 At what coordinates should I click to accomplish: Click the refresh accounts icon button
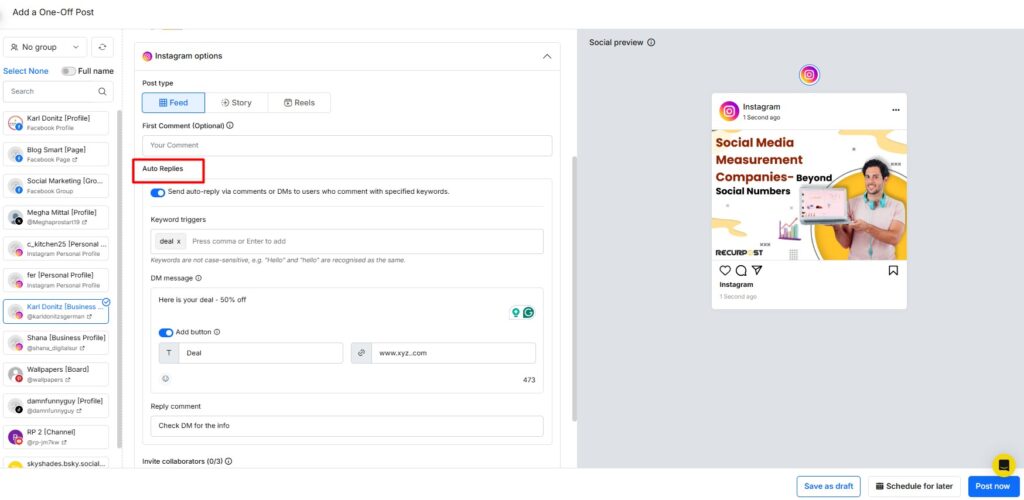103,47
